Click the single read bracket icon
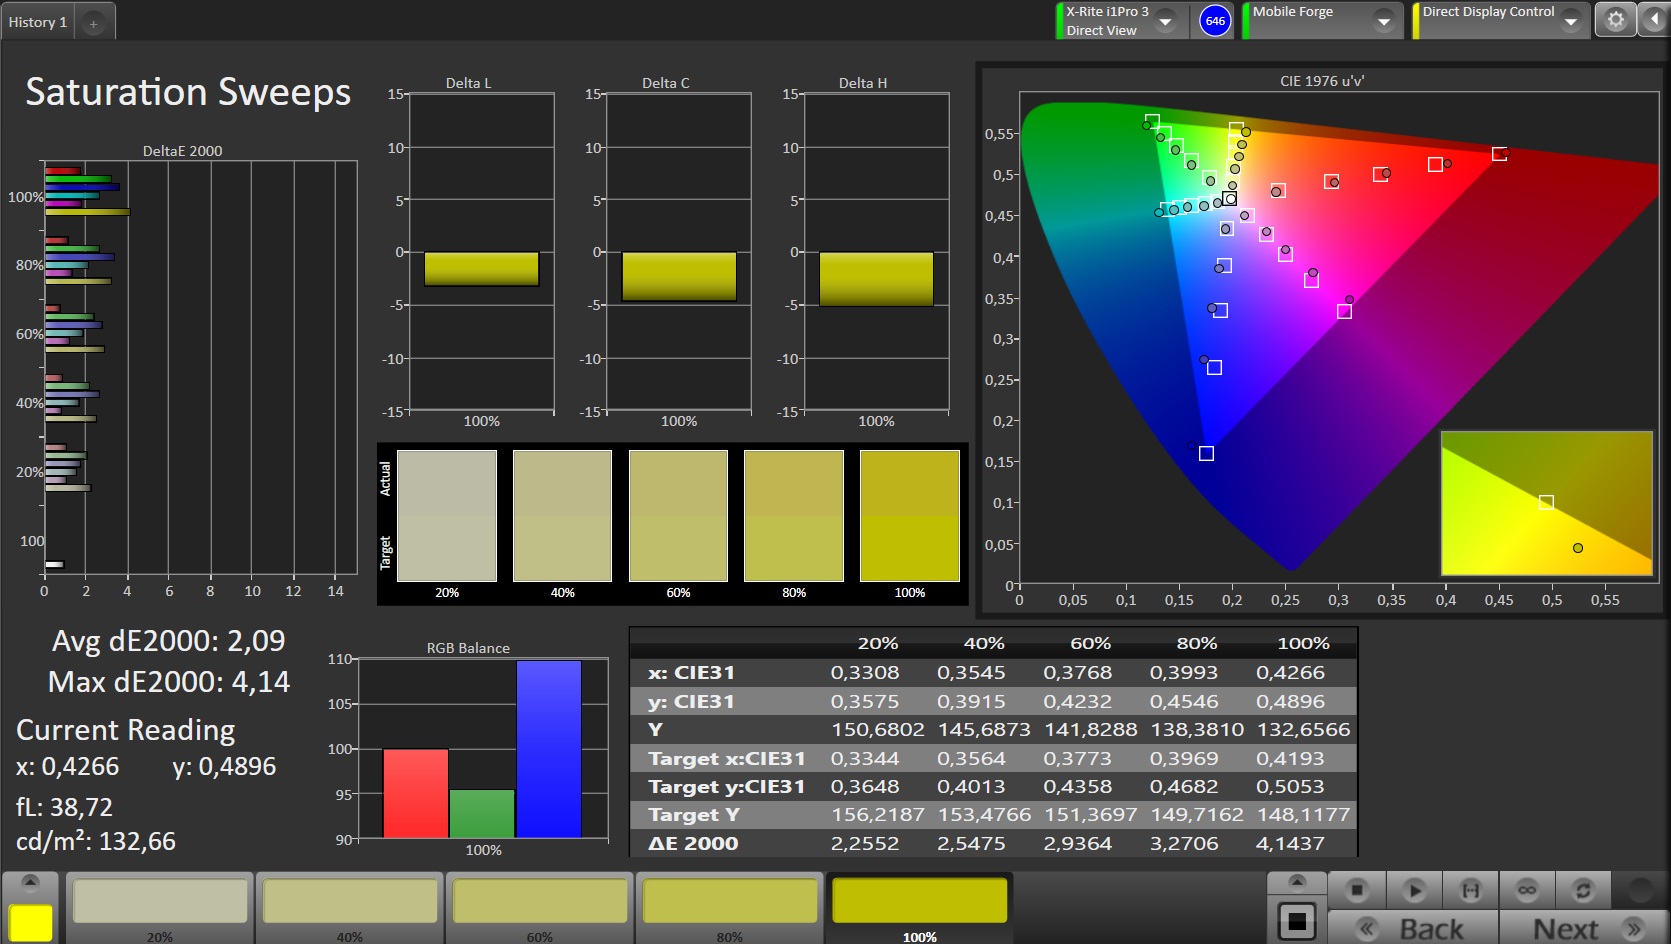The height and width of the screenshot is (944, 1671). coord(1471,889)
